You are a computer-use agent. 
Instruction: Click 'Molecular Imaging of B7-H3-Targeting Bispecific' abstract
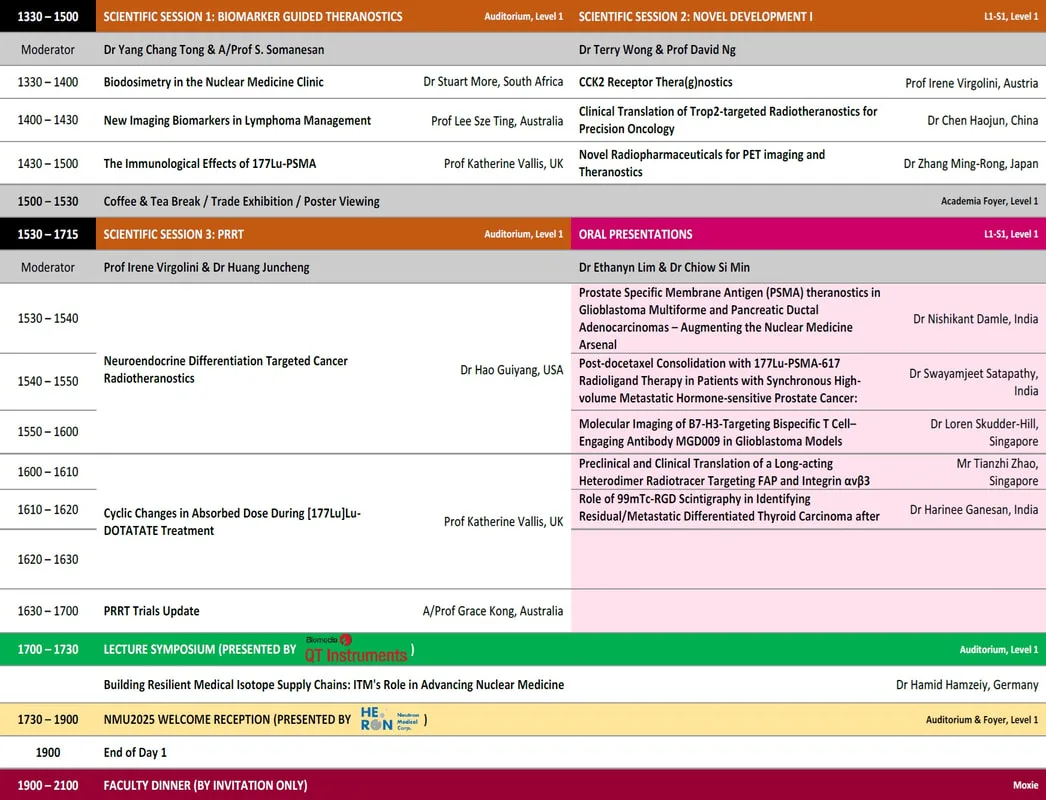point(717,432)
